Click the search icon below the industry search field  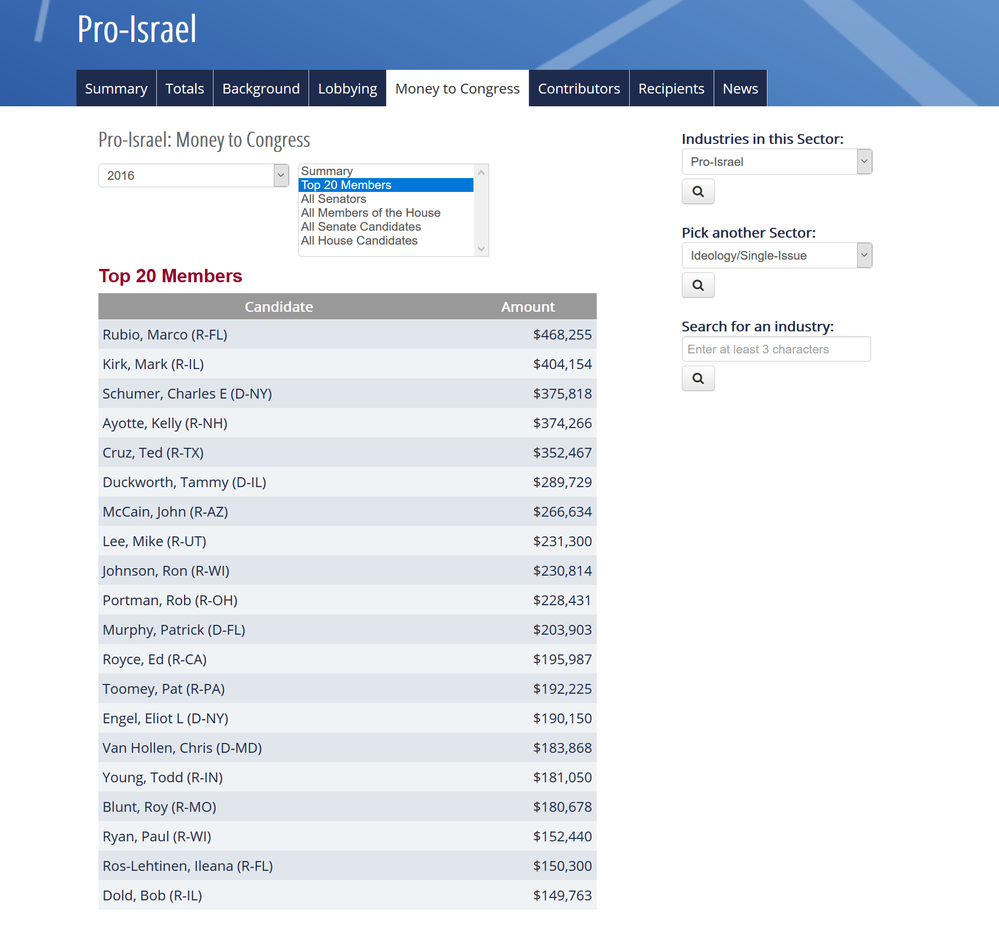pos(698,378)
